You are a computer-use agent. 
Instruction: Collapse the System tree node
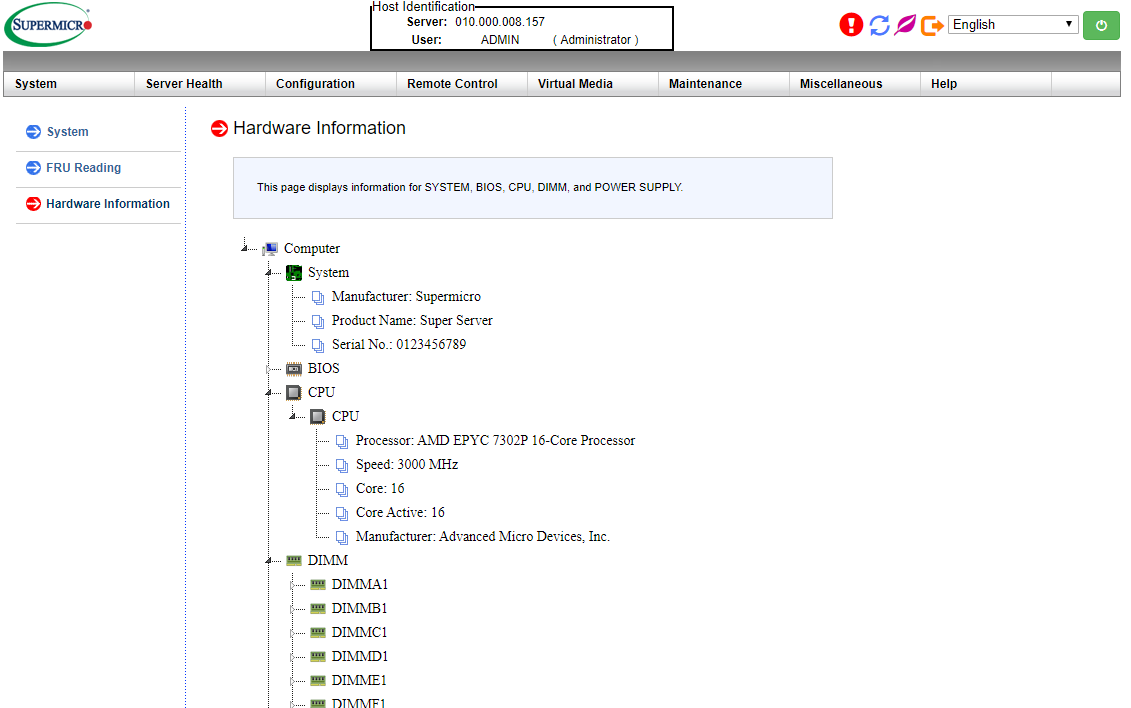click(268, 273)
